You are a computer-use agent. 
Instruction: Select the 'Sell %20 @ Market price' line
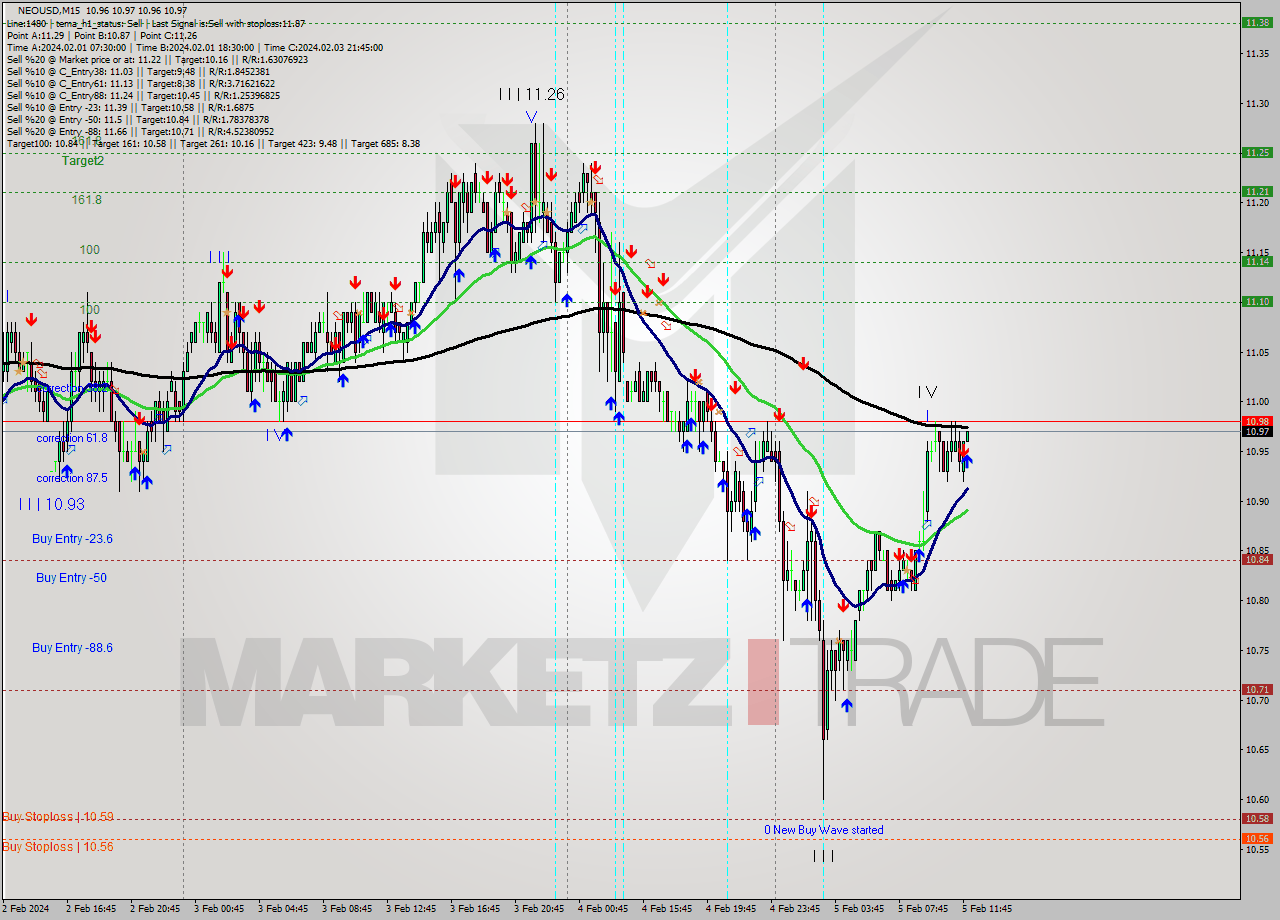(x=157, y=59)
